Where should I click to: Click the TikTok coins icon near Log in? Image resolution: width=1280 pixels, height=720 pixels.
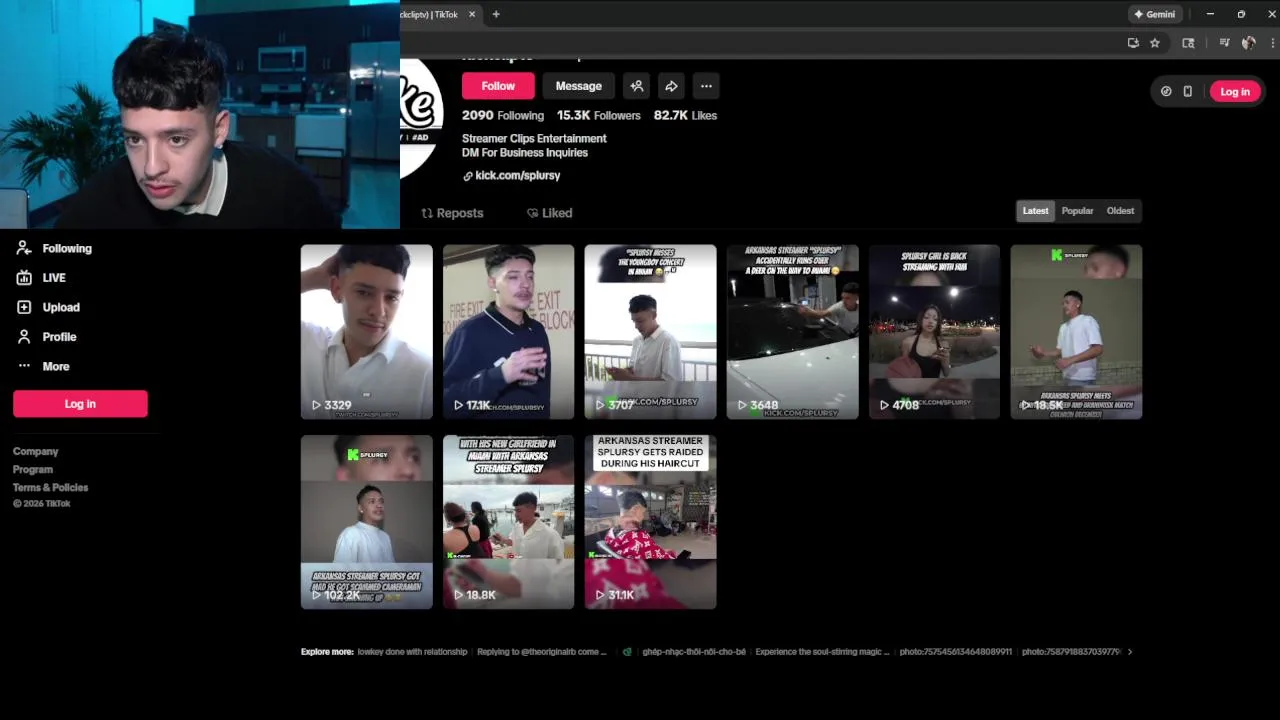pyautogui.click(x=1166, y=91)
